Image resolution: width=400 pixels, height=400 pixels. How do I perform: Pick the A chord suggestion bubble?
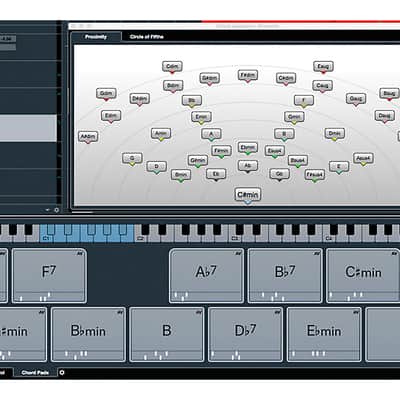click(x=211, y=134)
